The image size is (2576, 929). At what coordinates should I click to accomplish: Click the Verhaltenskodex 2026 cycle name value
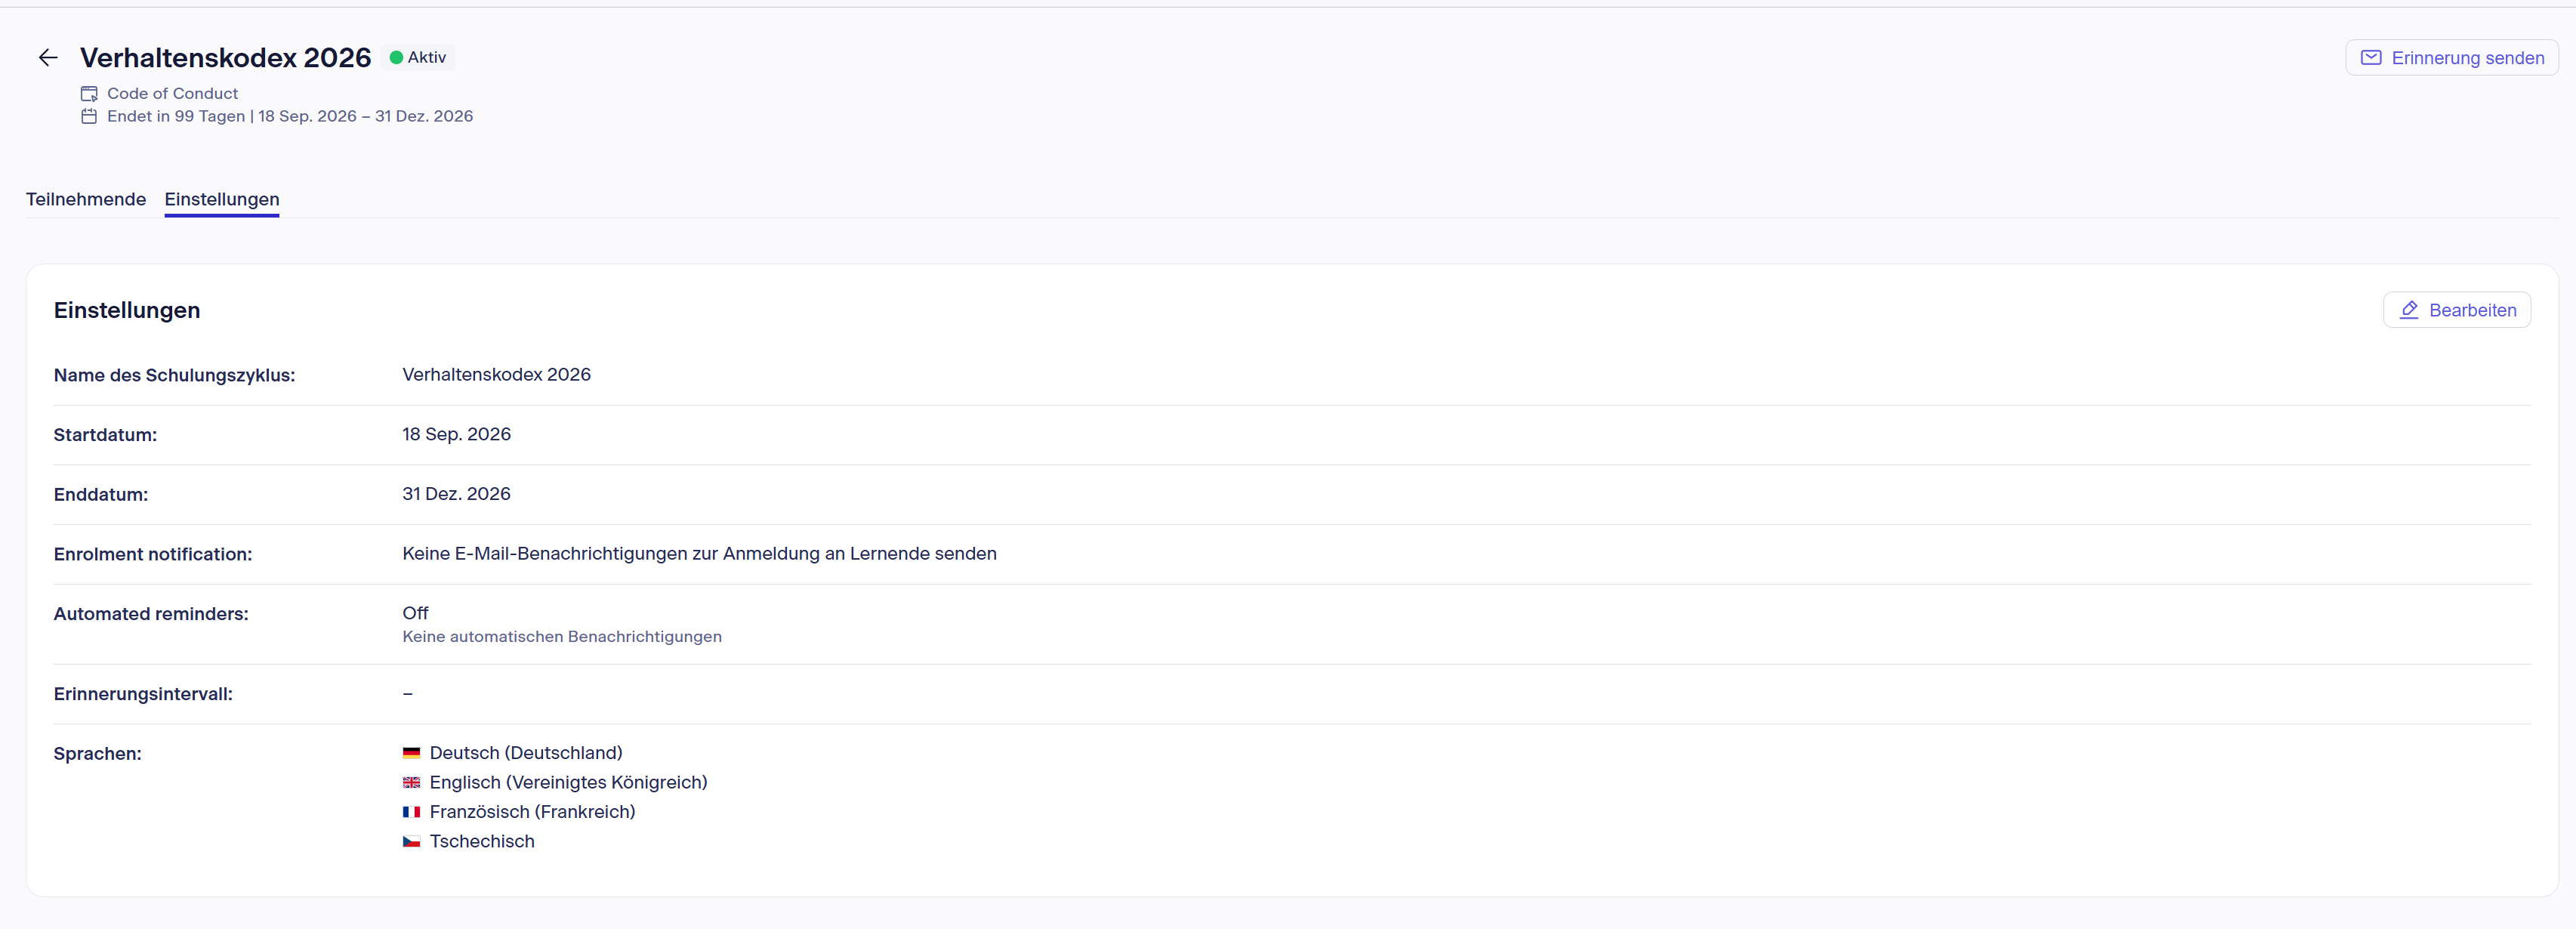[x=496, y=375]
